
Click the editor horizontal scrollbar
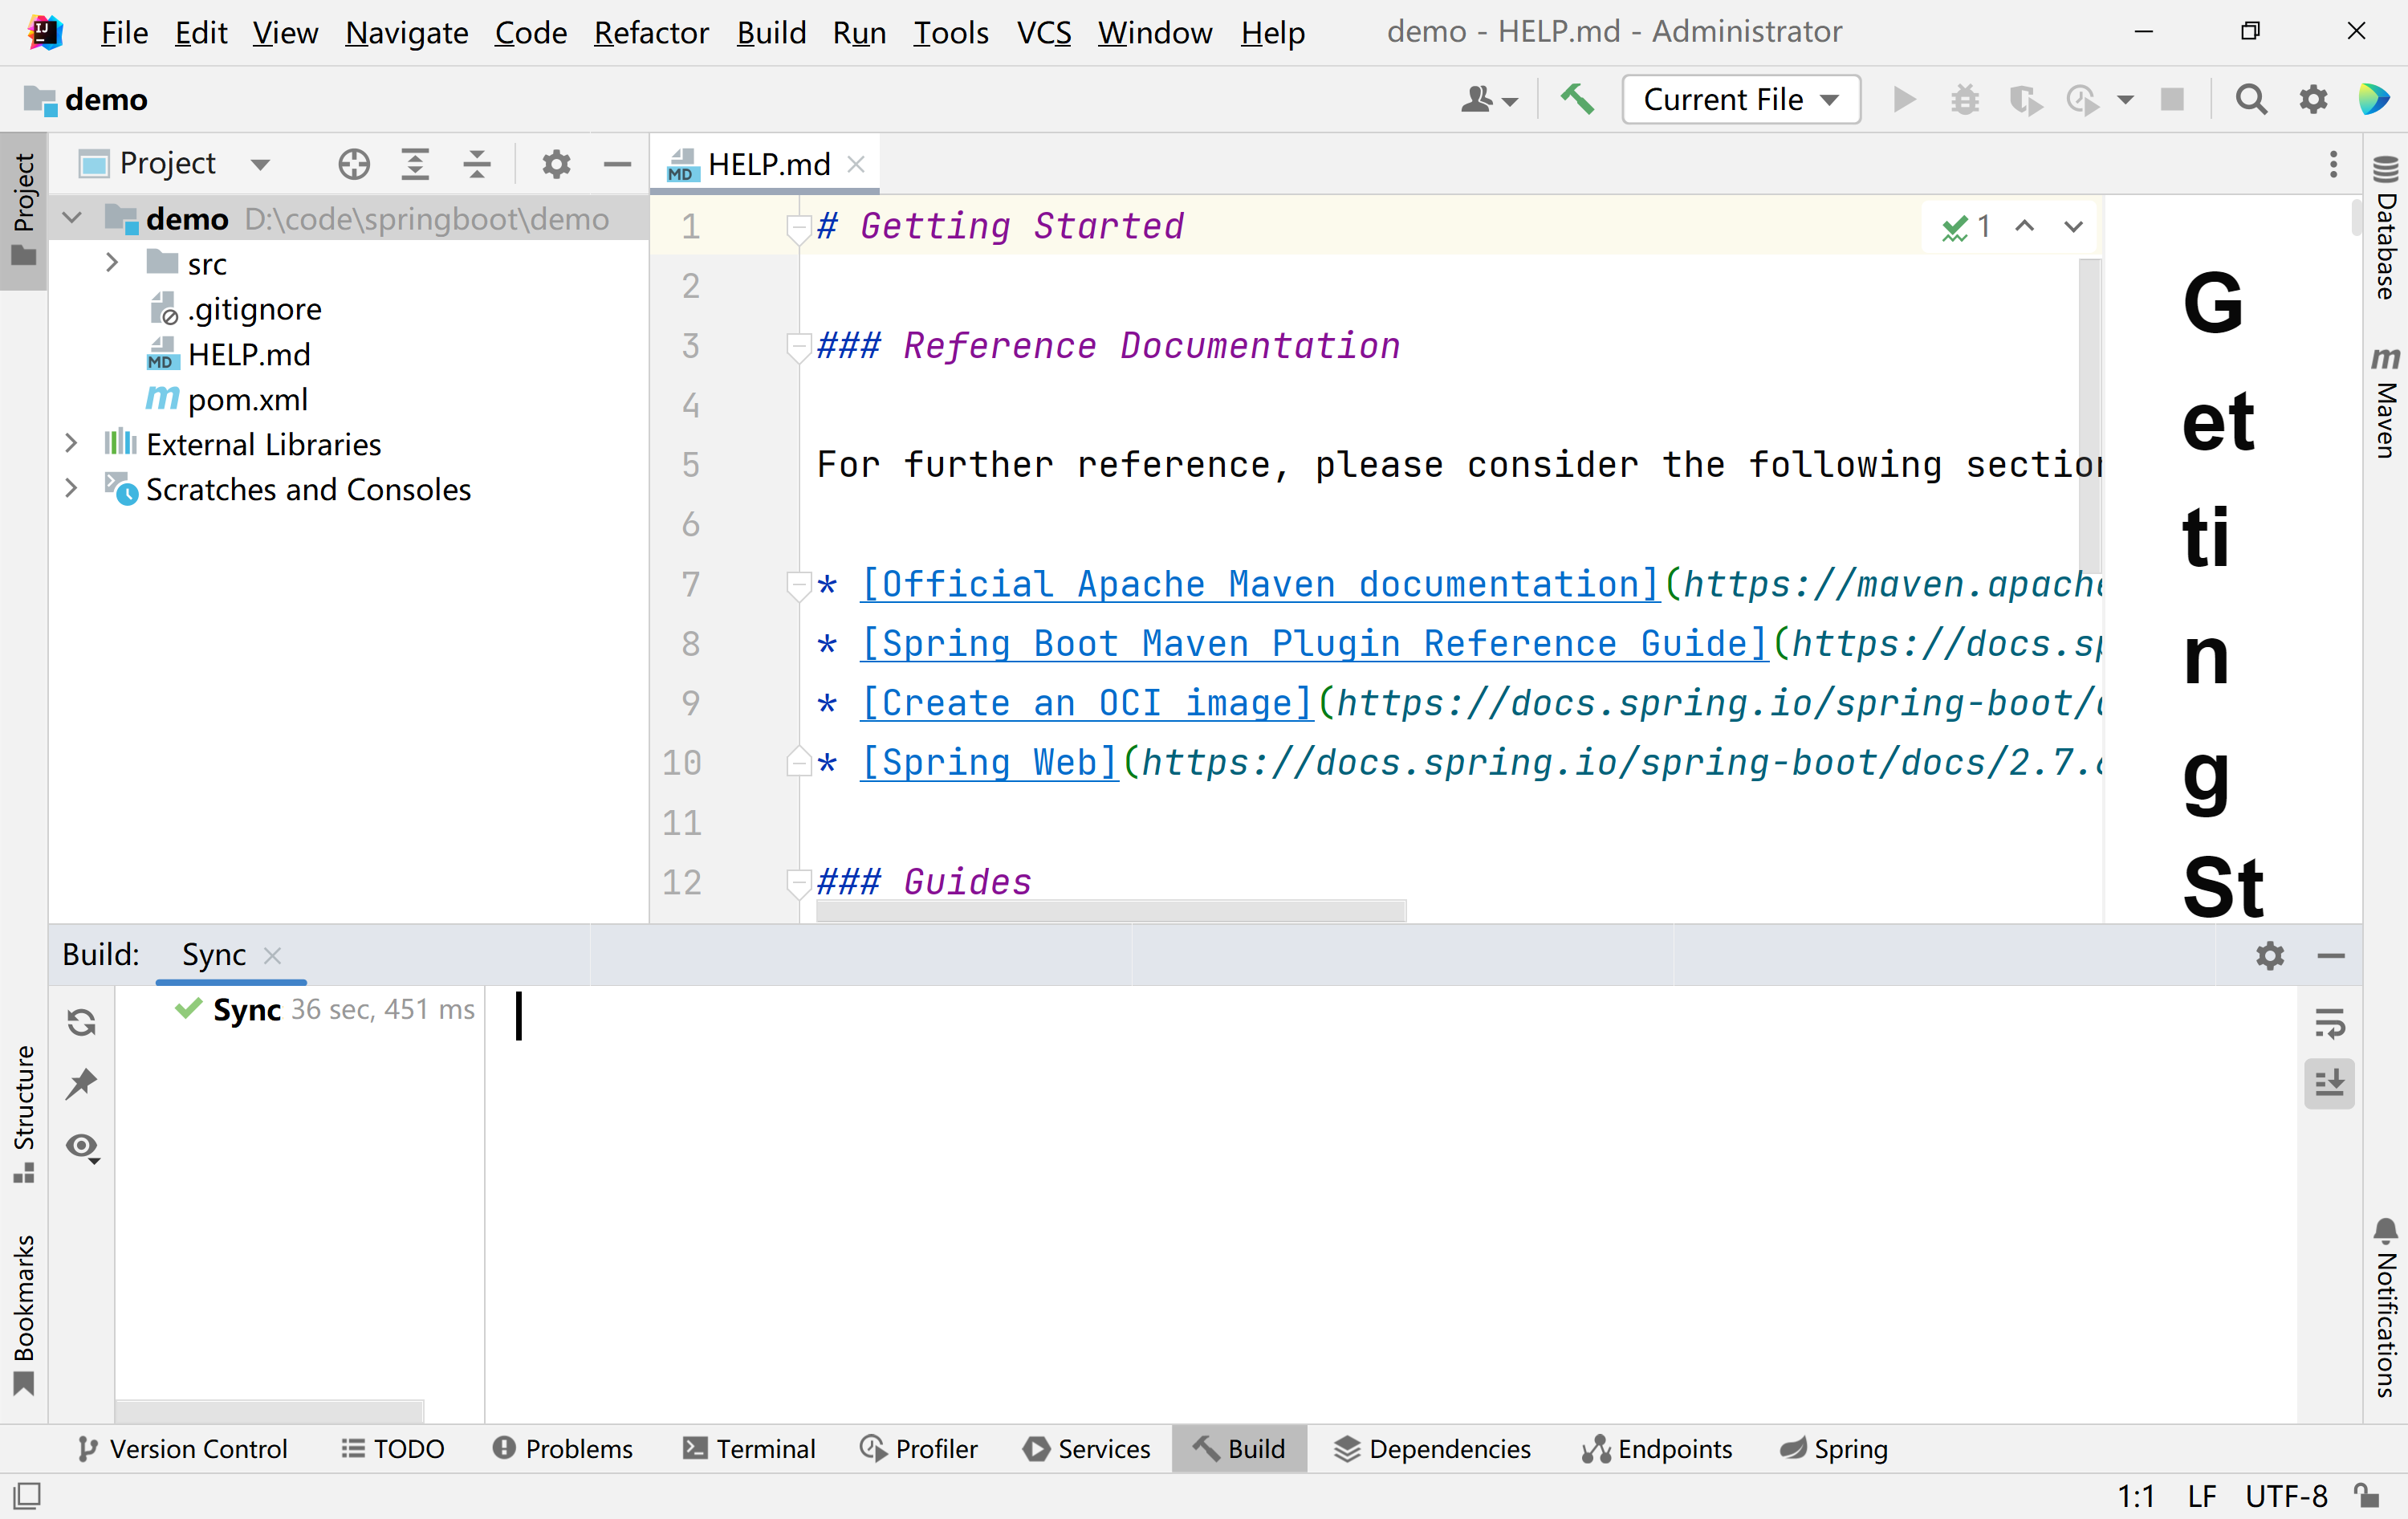[1110, 910]
